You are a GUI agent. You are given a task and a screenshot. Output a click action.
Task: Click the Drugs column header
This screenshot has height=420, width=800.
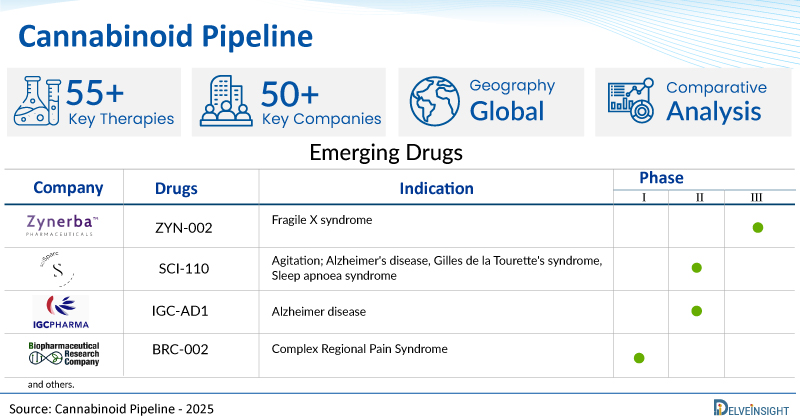tap(176, 189)
